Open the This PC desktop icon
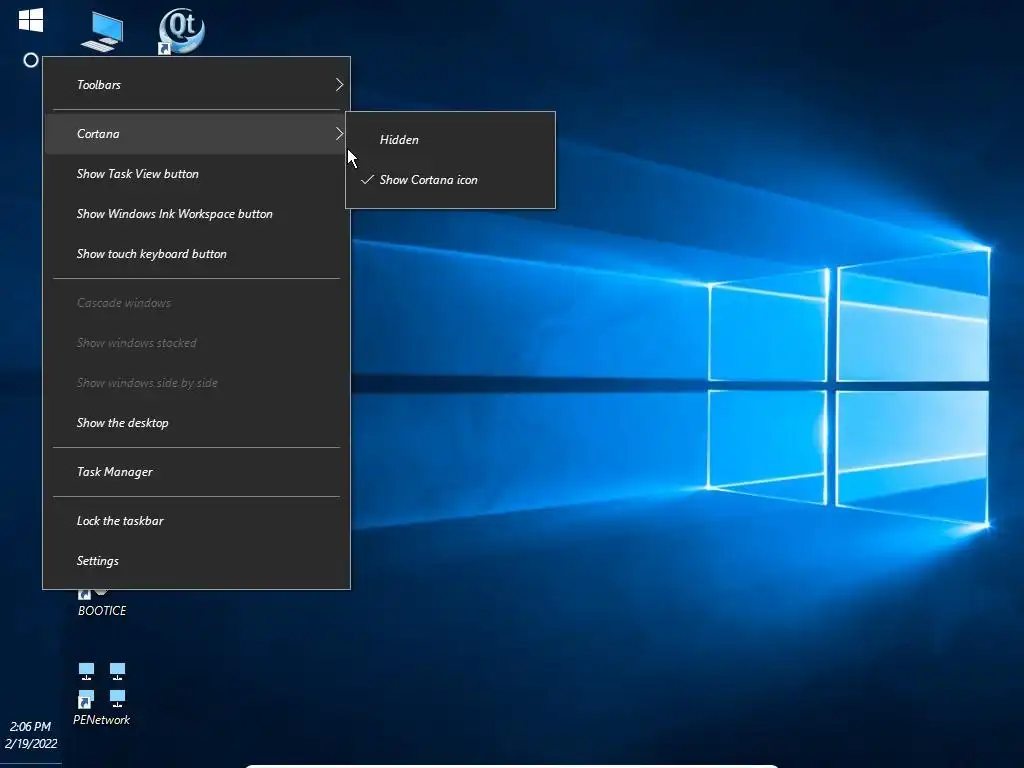This screenshot has height=768, width=1024. click(103, 31)
